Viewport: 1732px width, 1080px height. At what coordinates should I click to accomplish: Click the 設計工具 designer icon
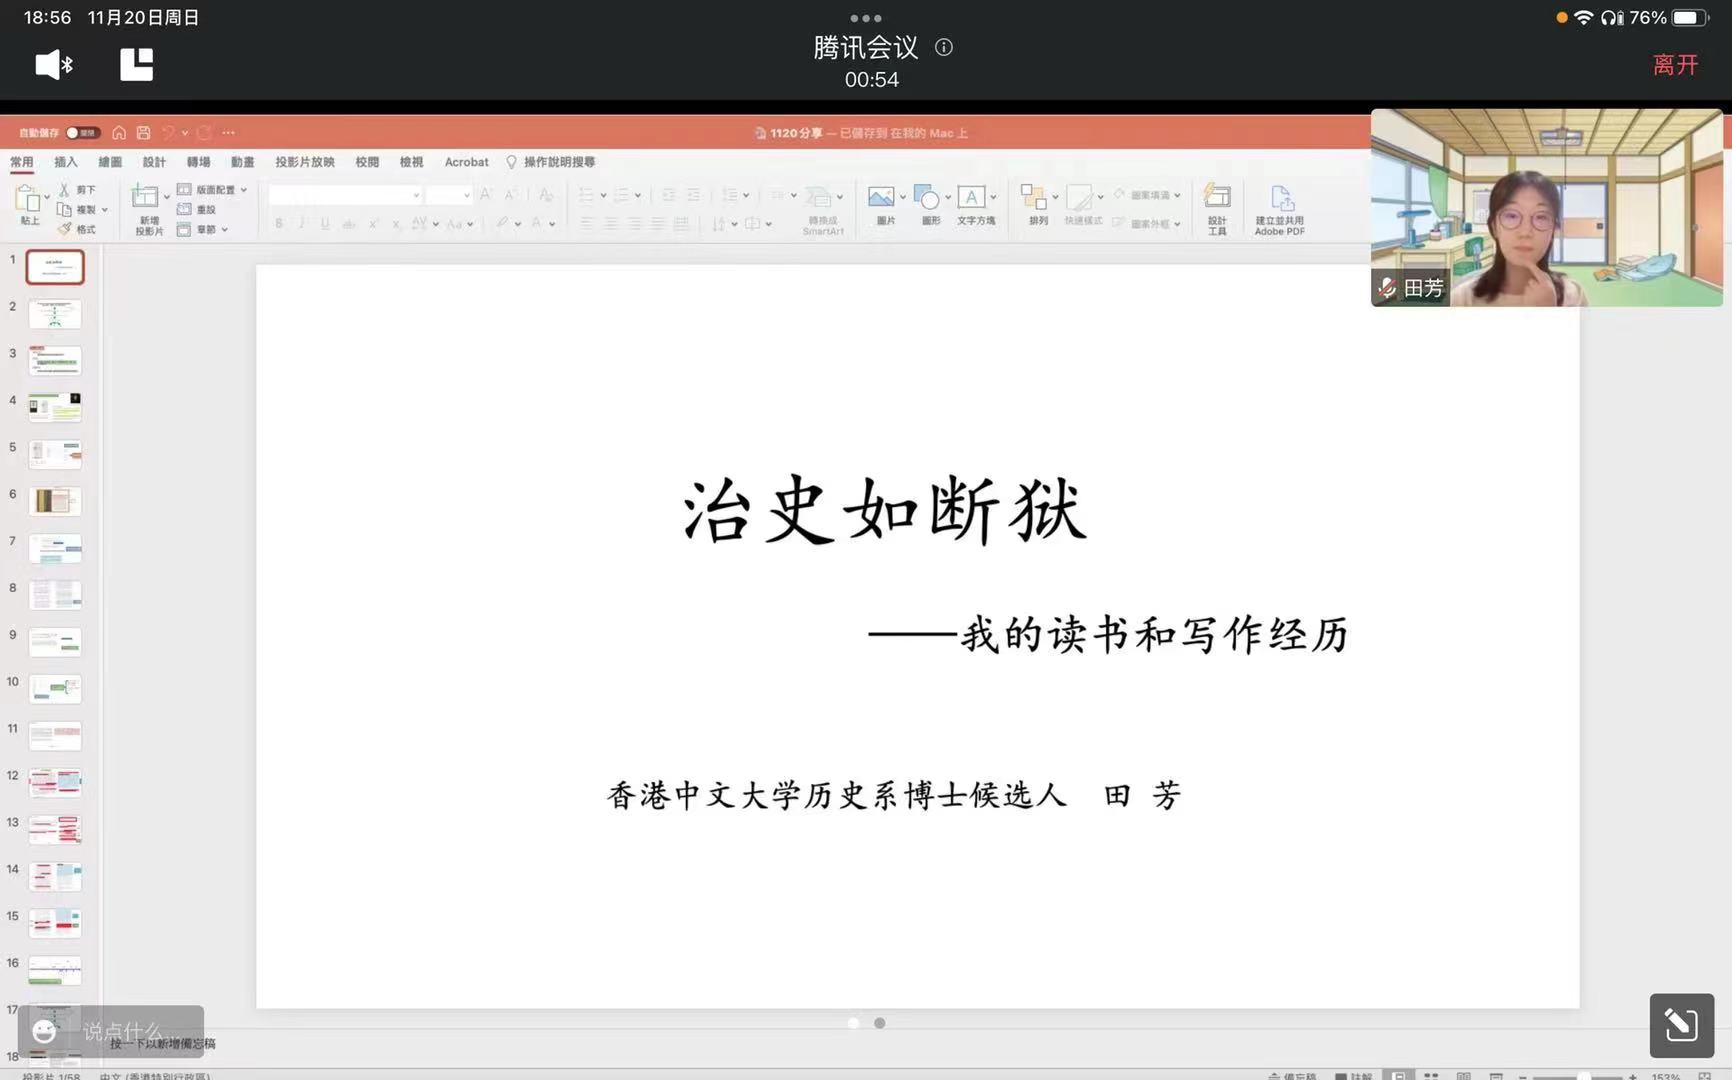click(x=1216, y=207)
